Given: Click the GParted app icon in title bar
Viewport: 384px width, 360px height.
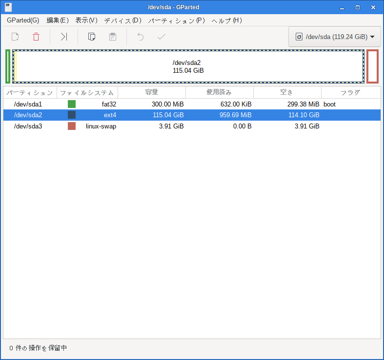Looking at the screenshot, I should tap(9, 7).
